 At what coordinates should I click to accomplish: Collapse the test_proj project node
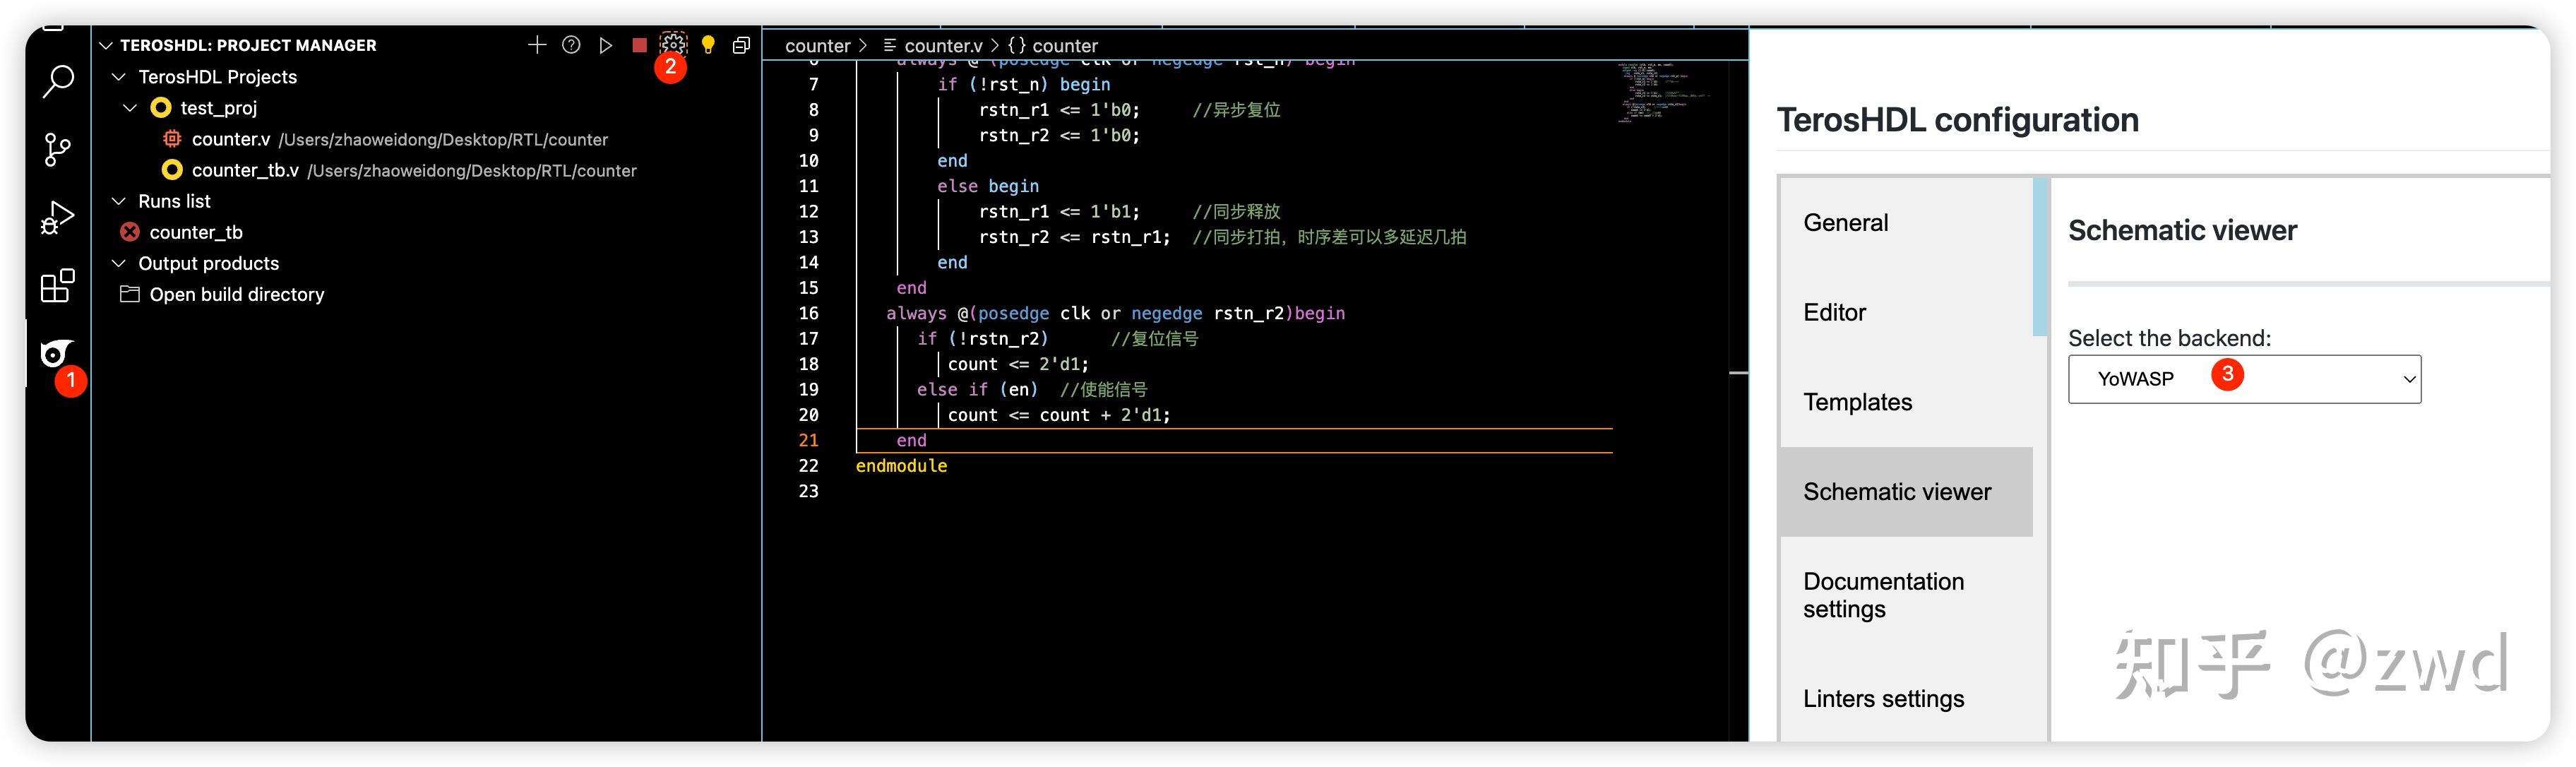130,108
